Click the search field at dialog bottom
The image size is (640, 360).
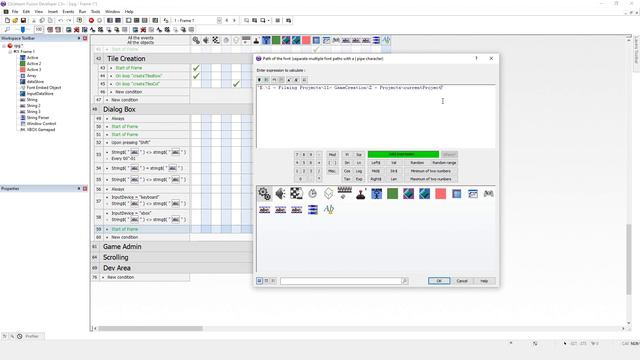point(341,281)
